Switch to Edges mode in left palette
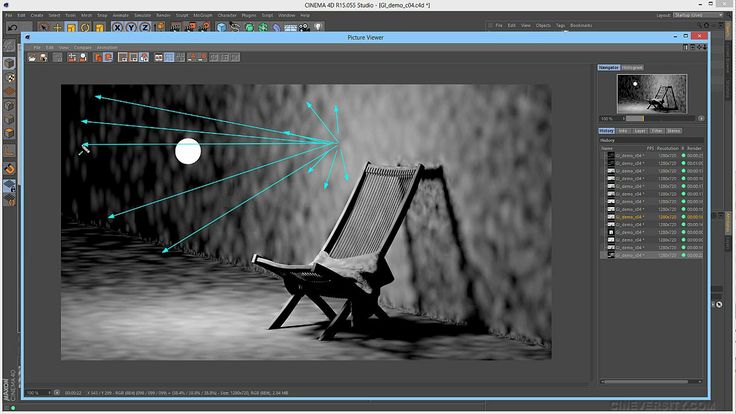Image resolution: width=736 pixels, height=414 pixels. click(9, 119)
